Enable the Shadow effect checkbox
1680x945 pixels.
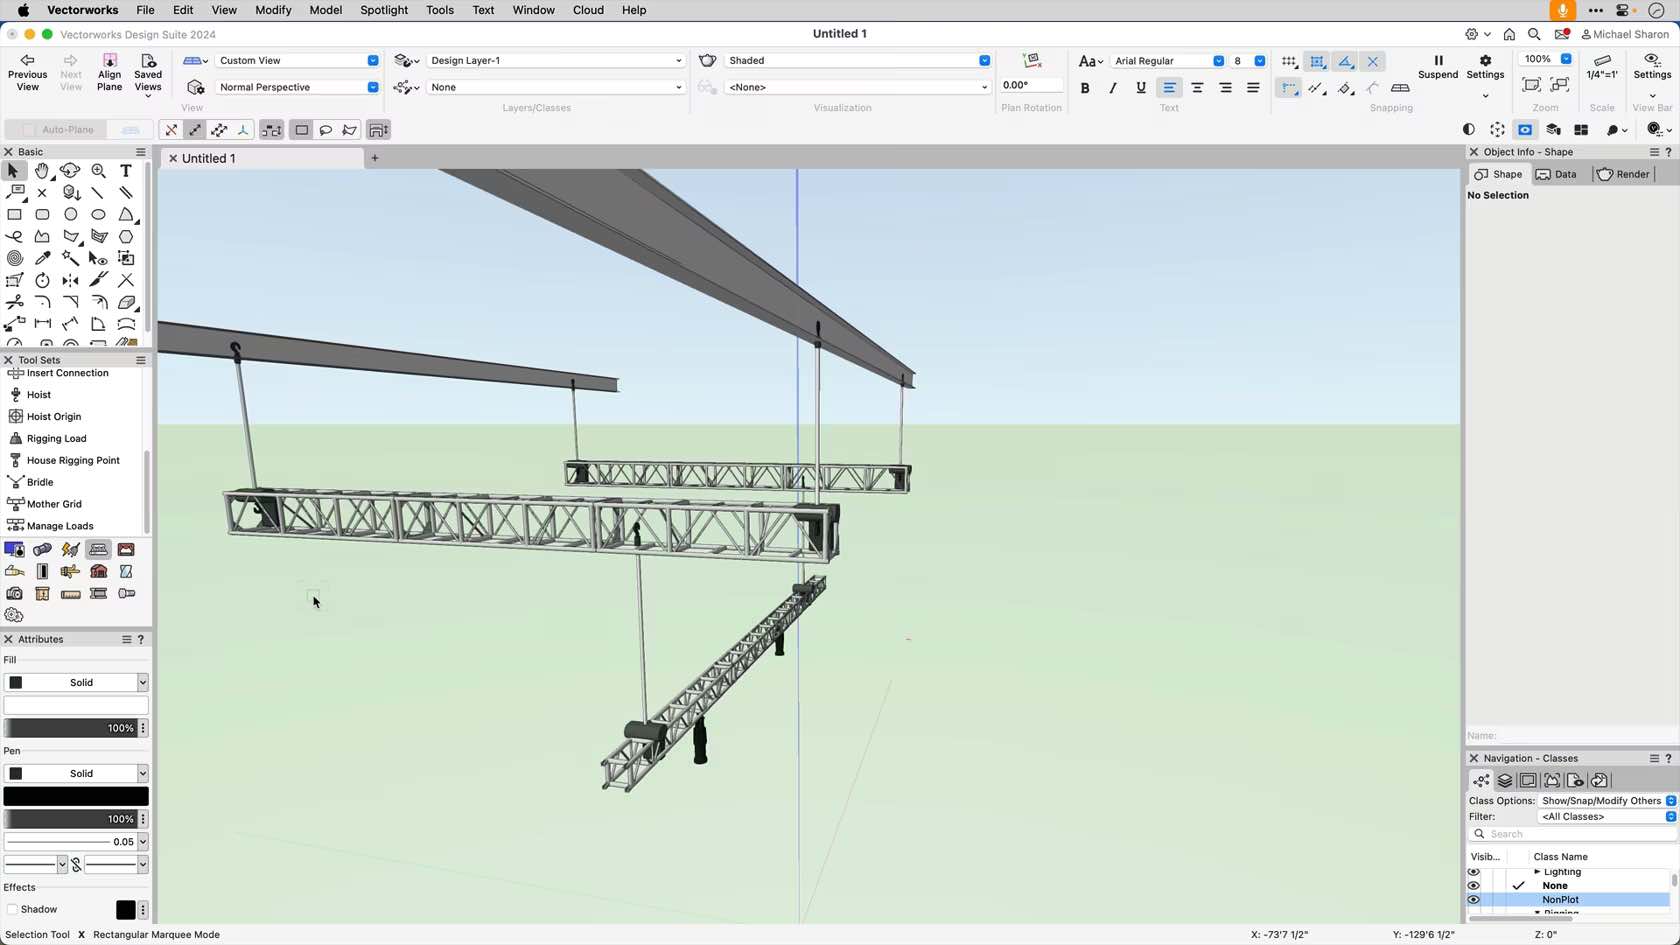13,909
